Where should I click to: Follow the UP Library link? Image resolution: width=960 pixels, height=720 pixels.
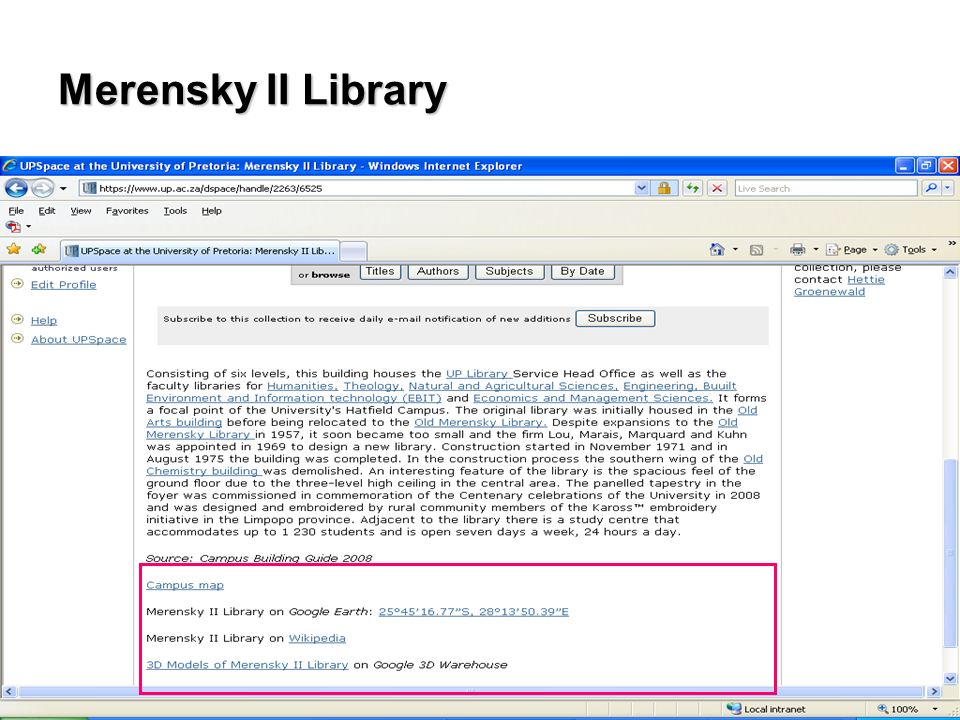pos(478,373)
